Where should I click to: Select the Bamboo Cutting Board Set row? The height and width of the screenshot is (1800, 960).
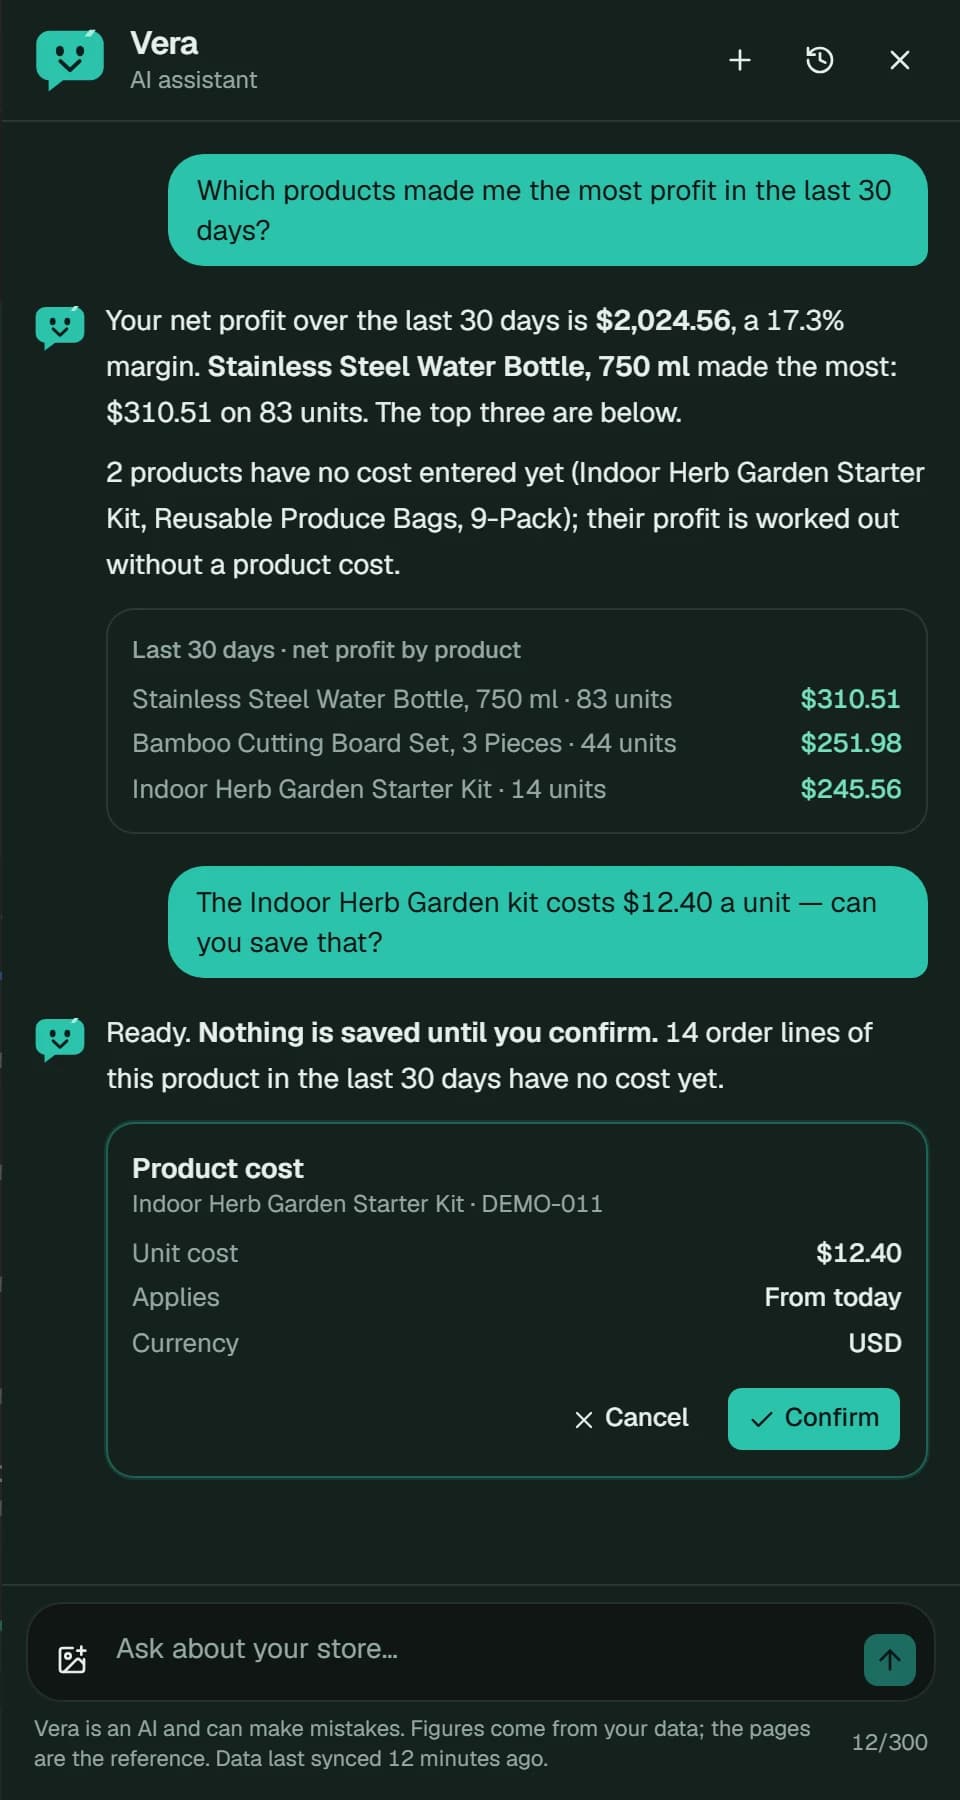click(x=516, y=743)
